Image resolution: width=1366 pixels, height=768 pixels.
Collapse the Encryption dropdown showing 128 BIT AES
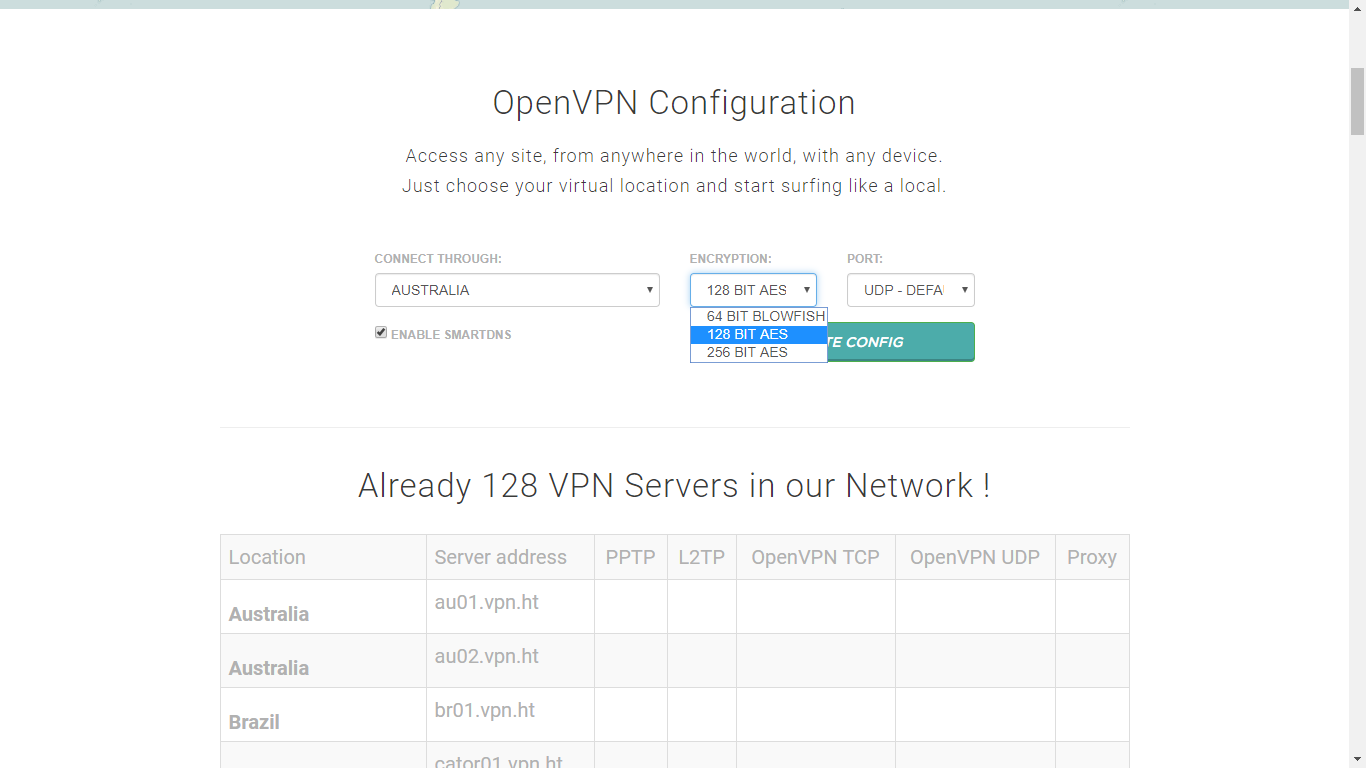(x=753, y=290)
